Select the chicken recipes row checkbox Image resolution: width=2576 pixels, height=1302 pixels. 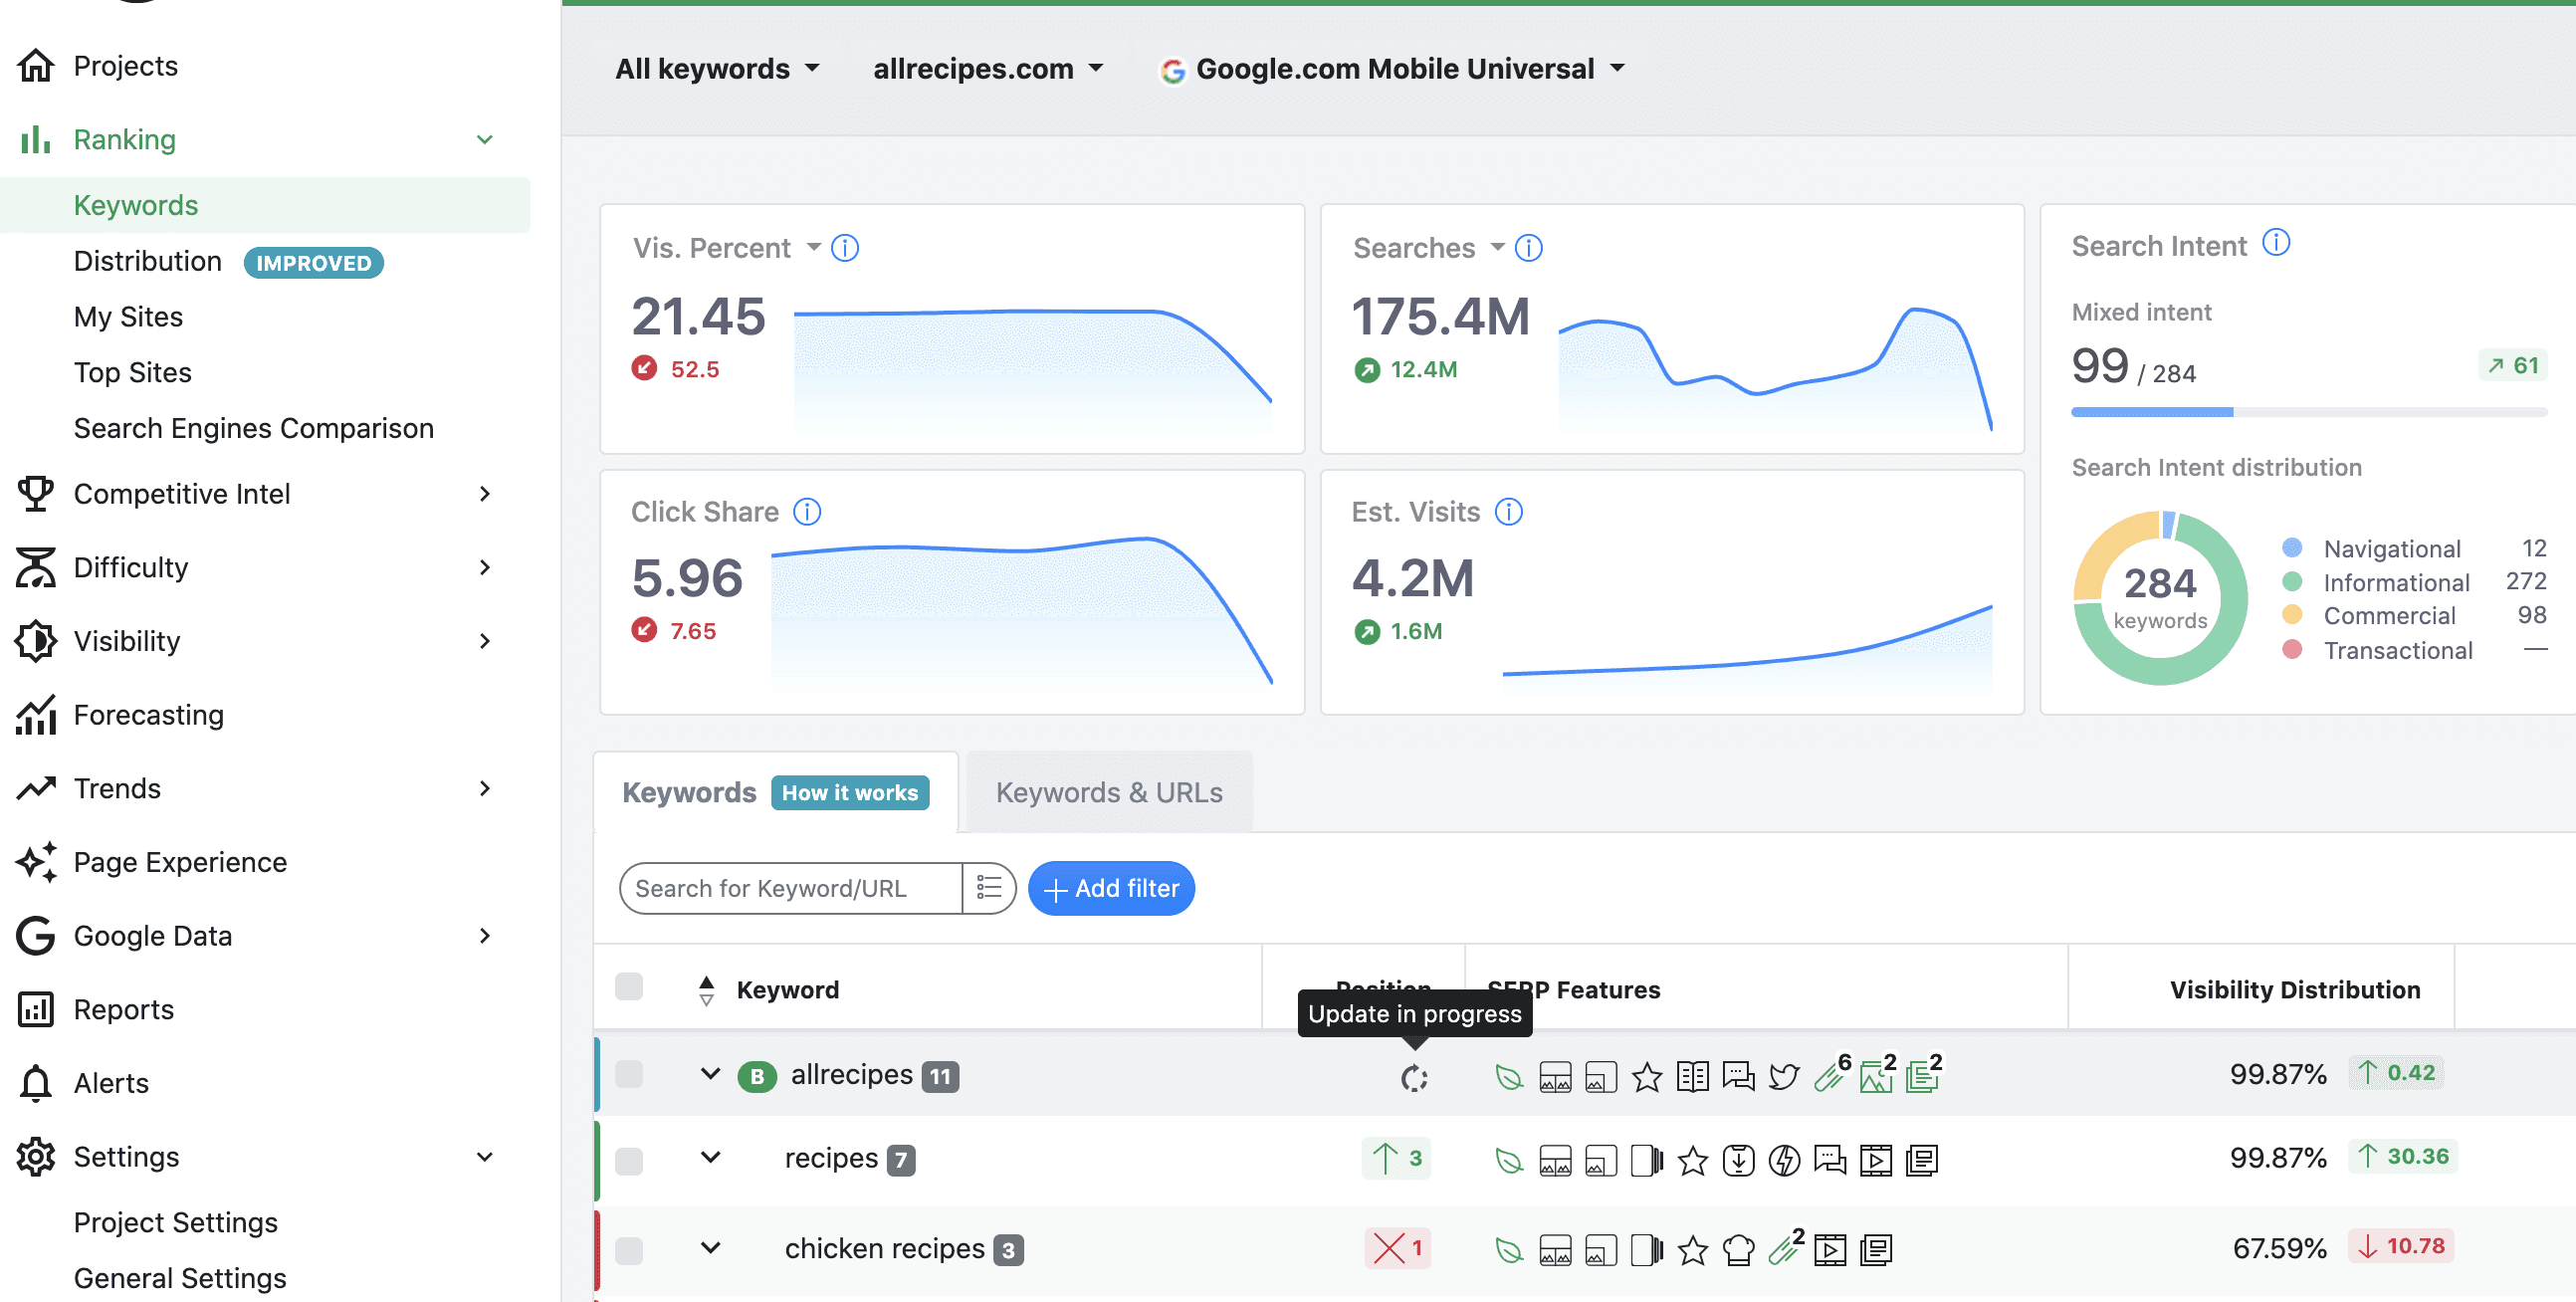tap(629, 1250)
